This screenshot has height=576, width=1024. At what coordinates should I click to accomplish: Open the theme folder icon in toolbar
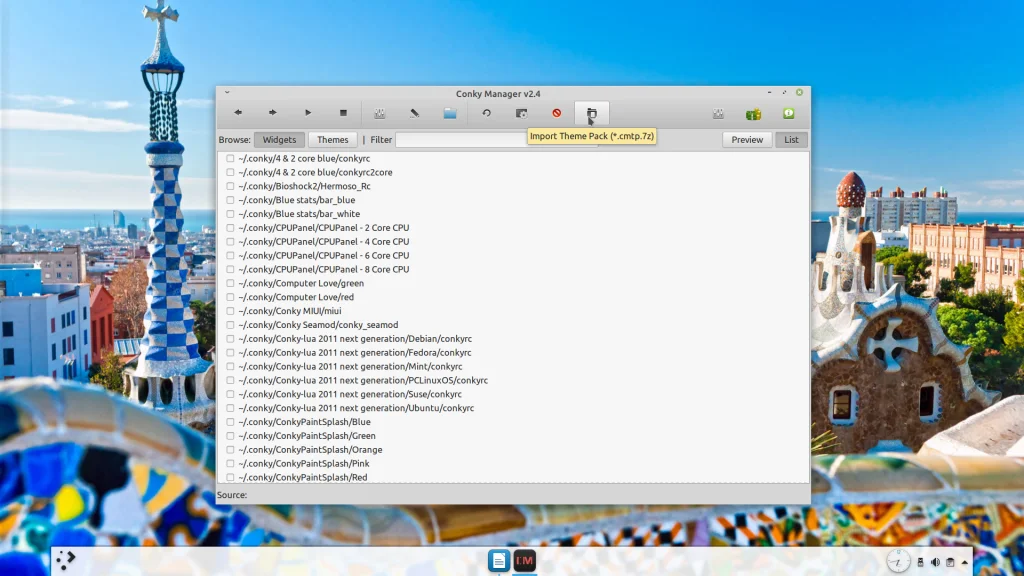pyautogui.click(x=450, y=113)
